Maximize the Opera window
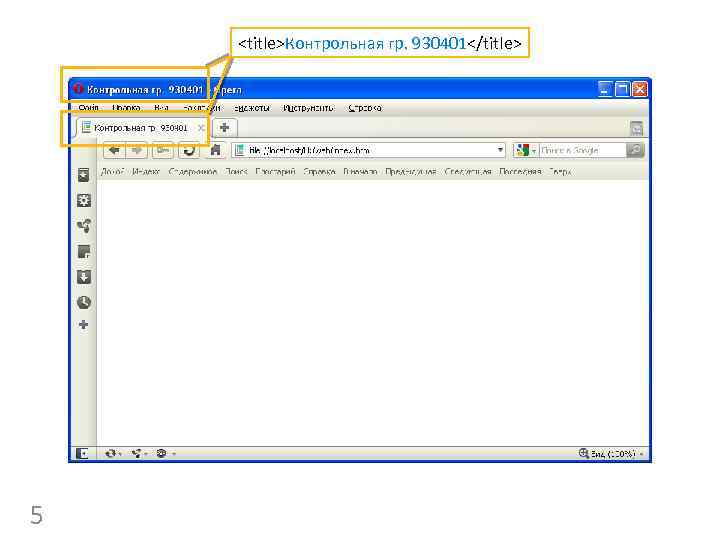This screenshot has height=540, width=720. [622, 89]
